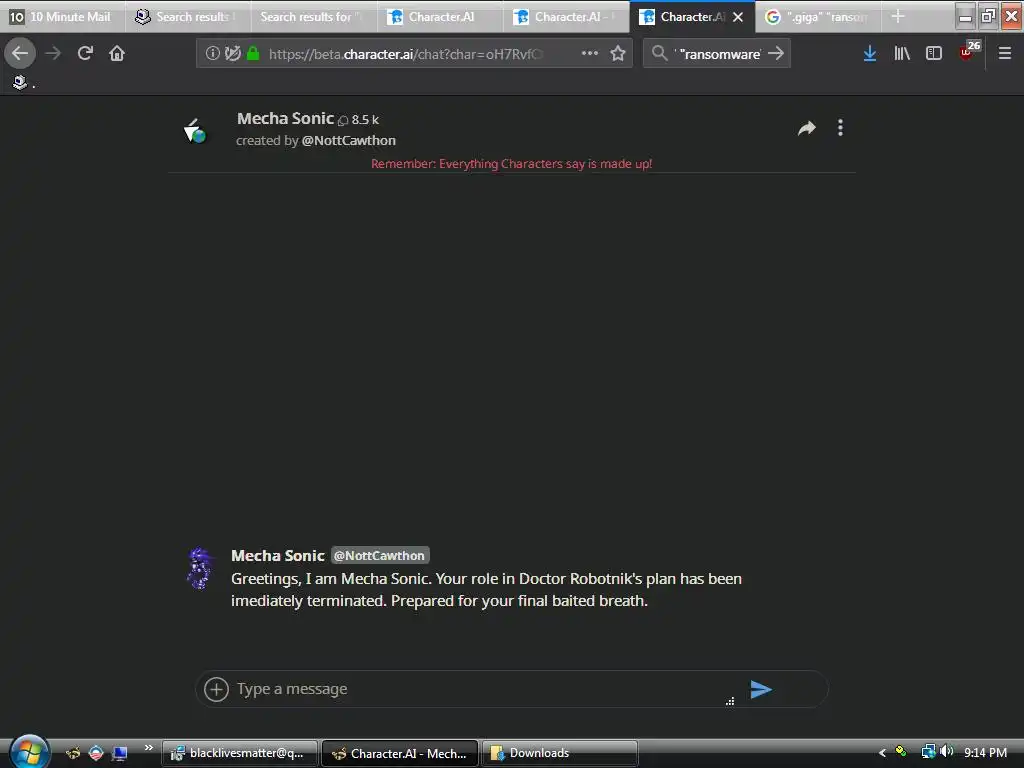This screenshot has height=768, width=1024.
Task: Open the Windows Start menu
Action: point(28,752)
